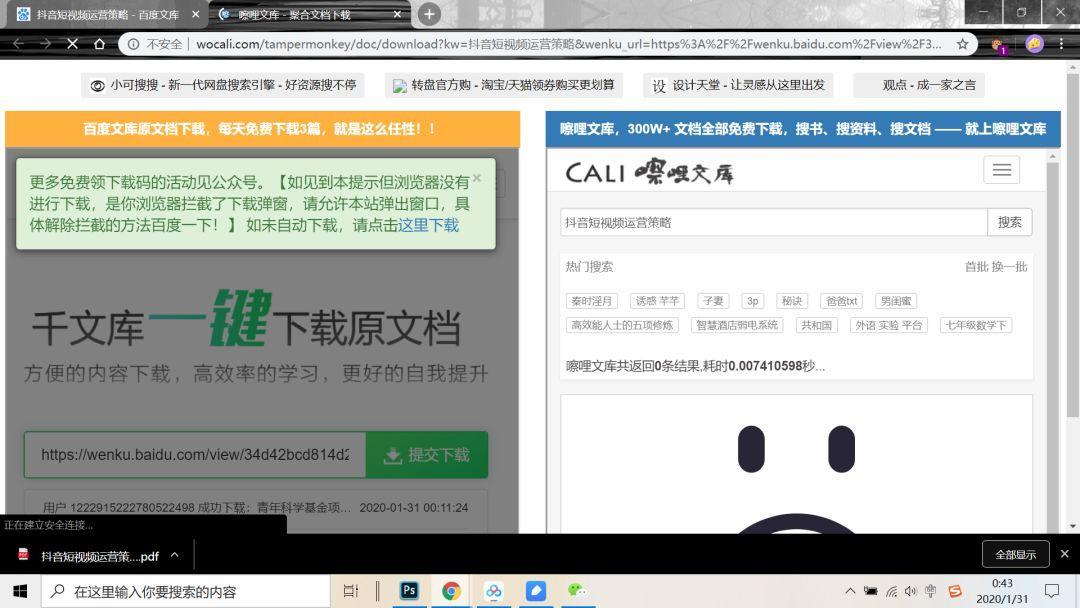Screen dimensions: 1080x608
Task: Select the 共和国 hot search tag
Action: [x=817, y=324]
